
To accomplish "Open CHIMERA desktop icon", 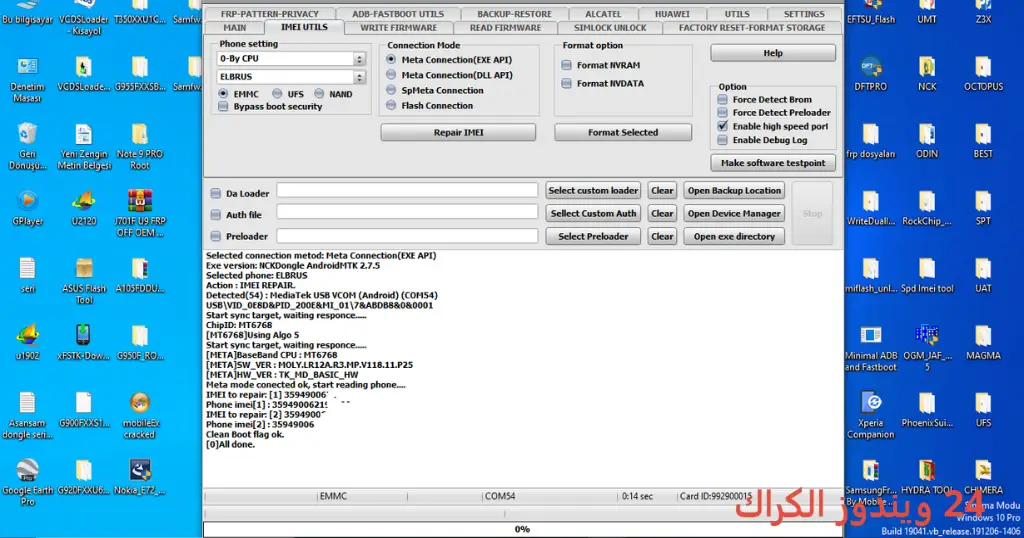I will [983, 477].
